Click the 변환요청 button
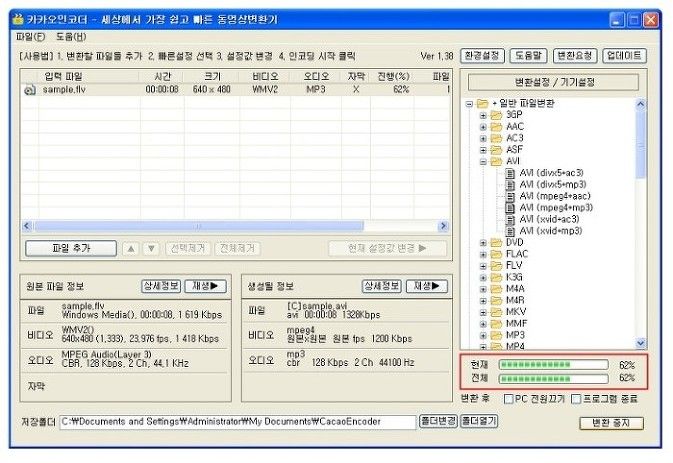This screenshot has width=673, height=463. pyautogui.click(x=575, y=56)
